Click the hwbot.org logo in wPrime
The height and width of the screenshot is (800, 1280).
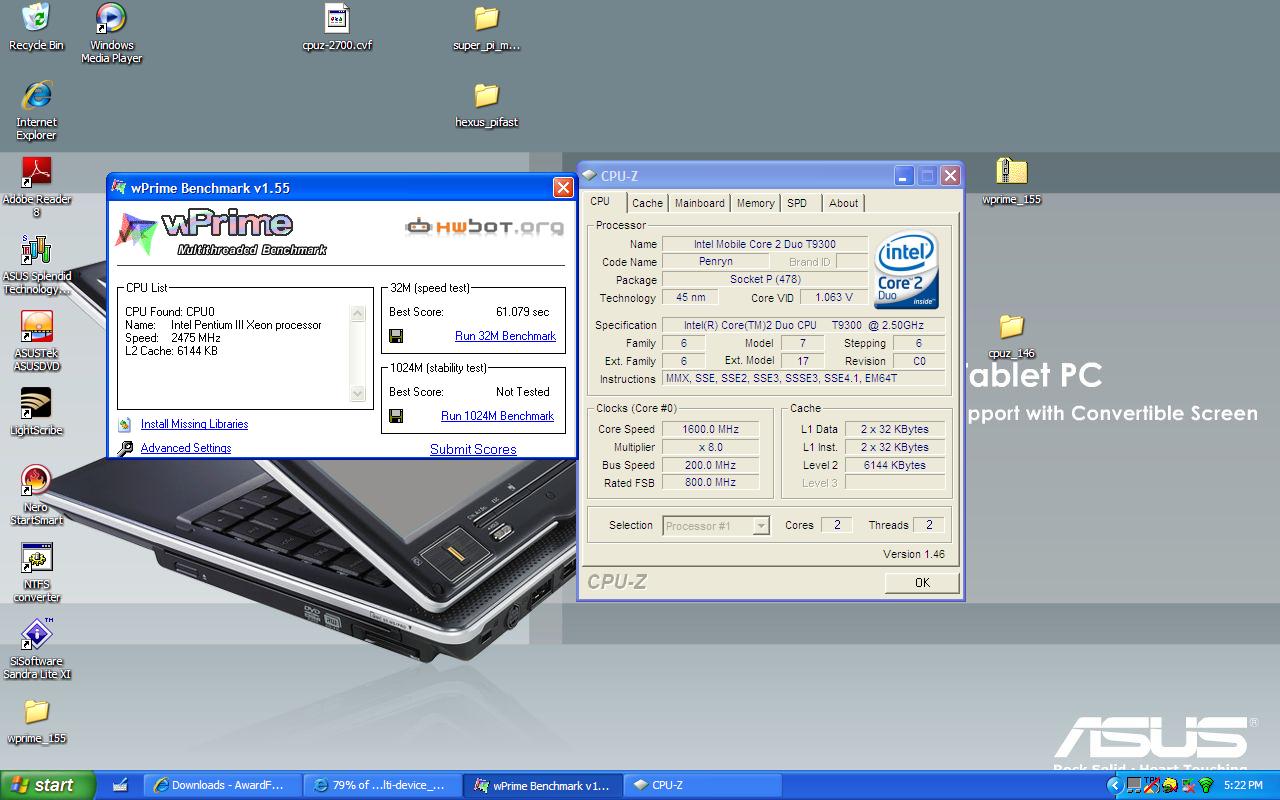(484, 227)
